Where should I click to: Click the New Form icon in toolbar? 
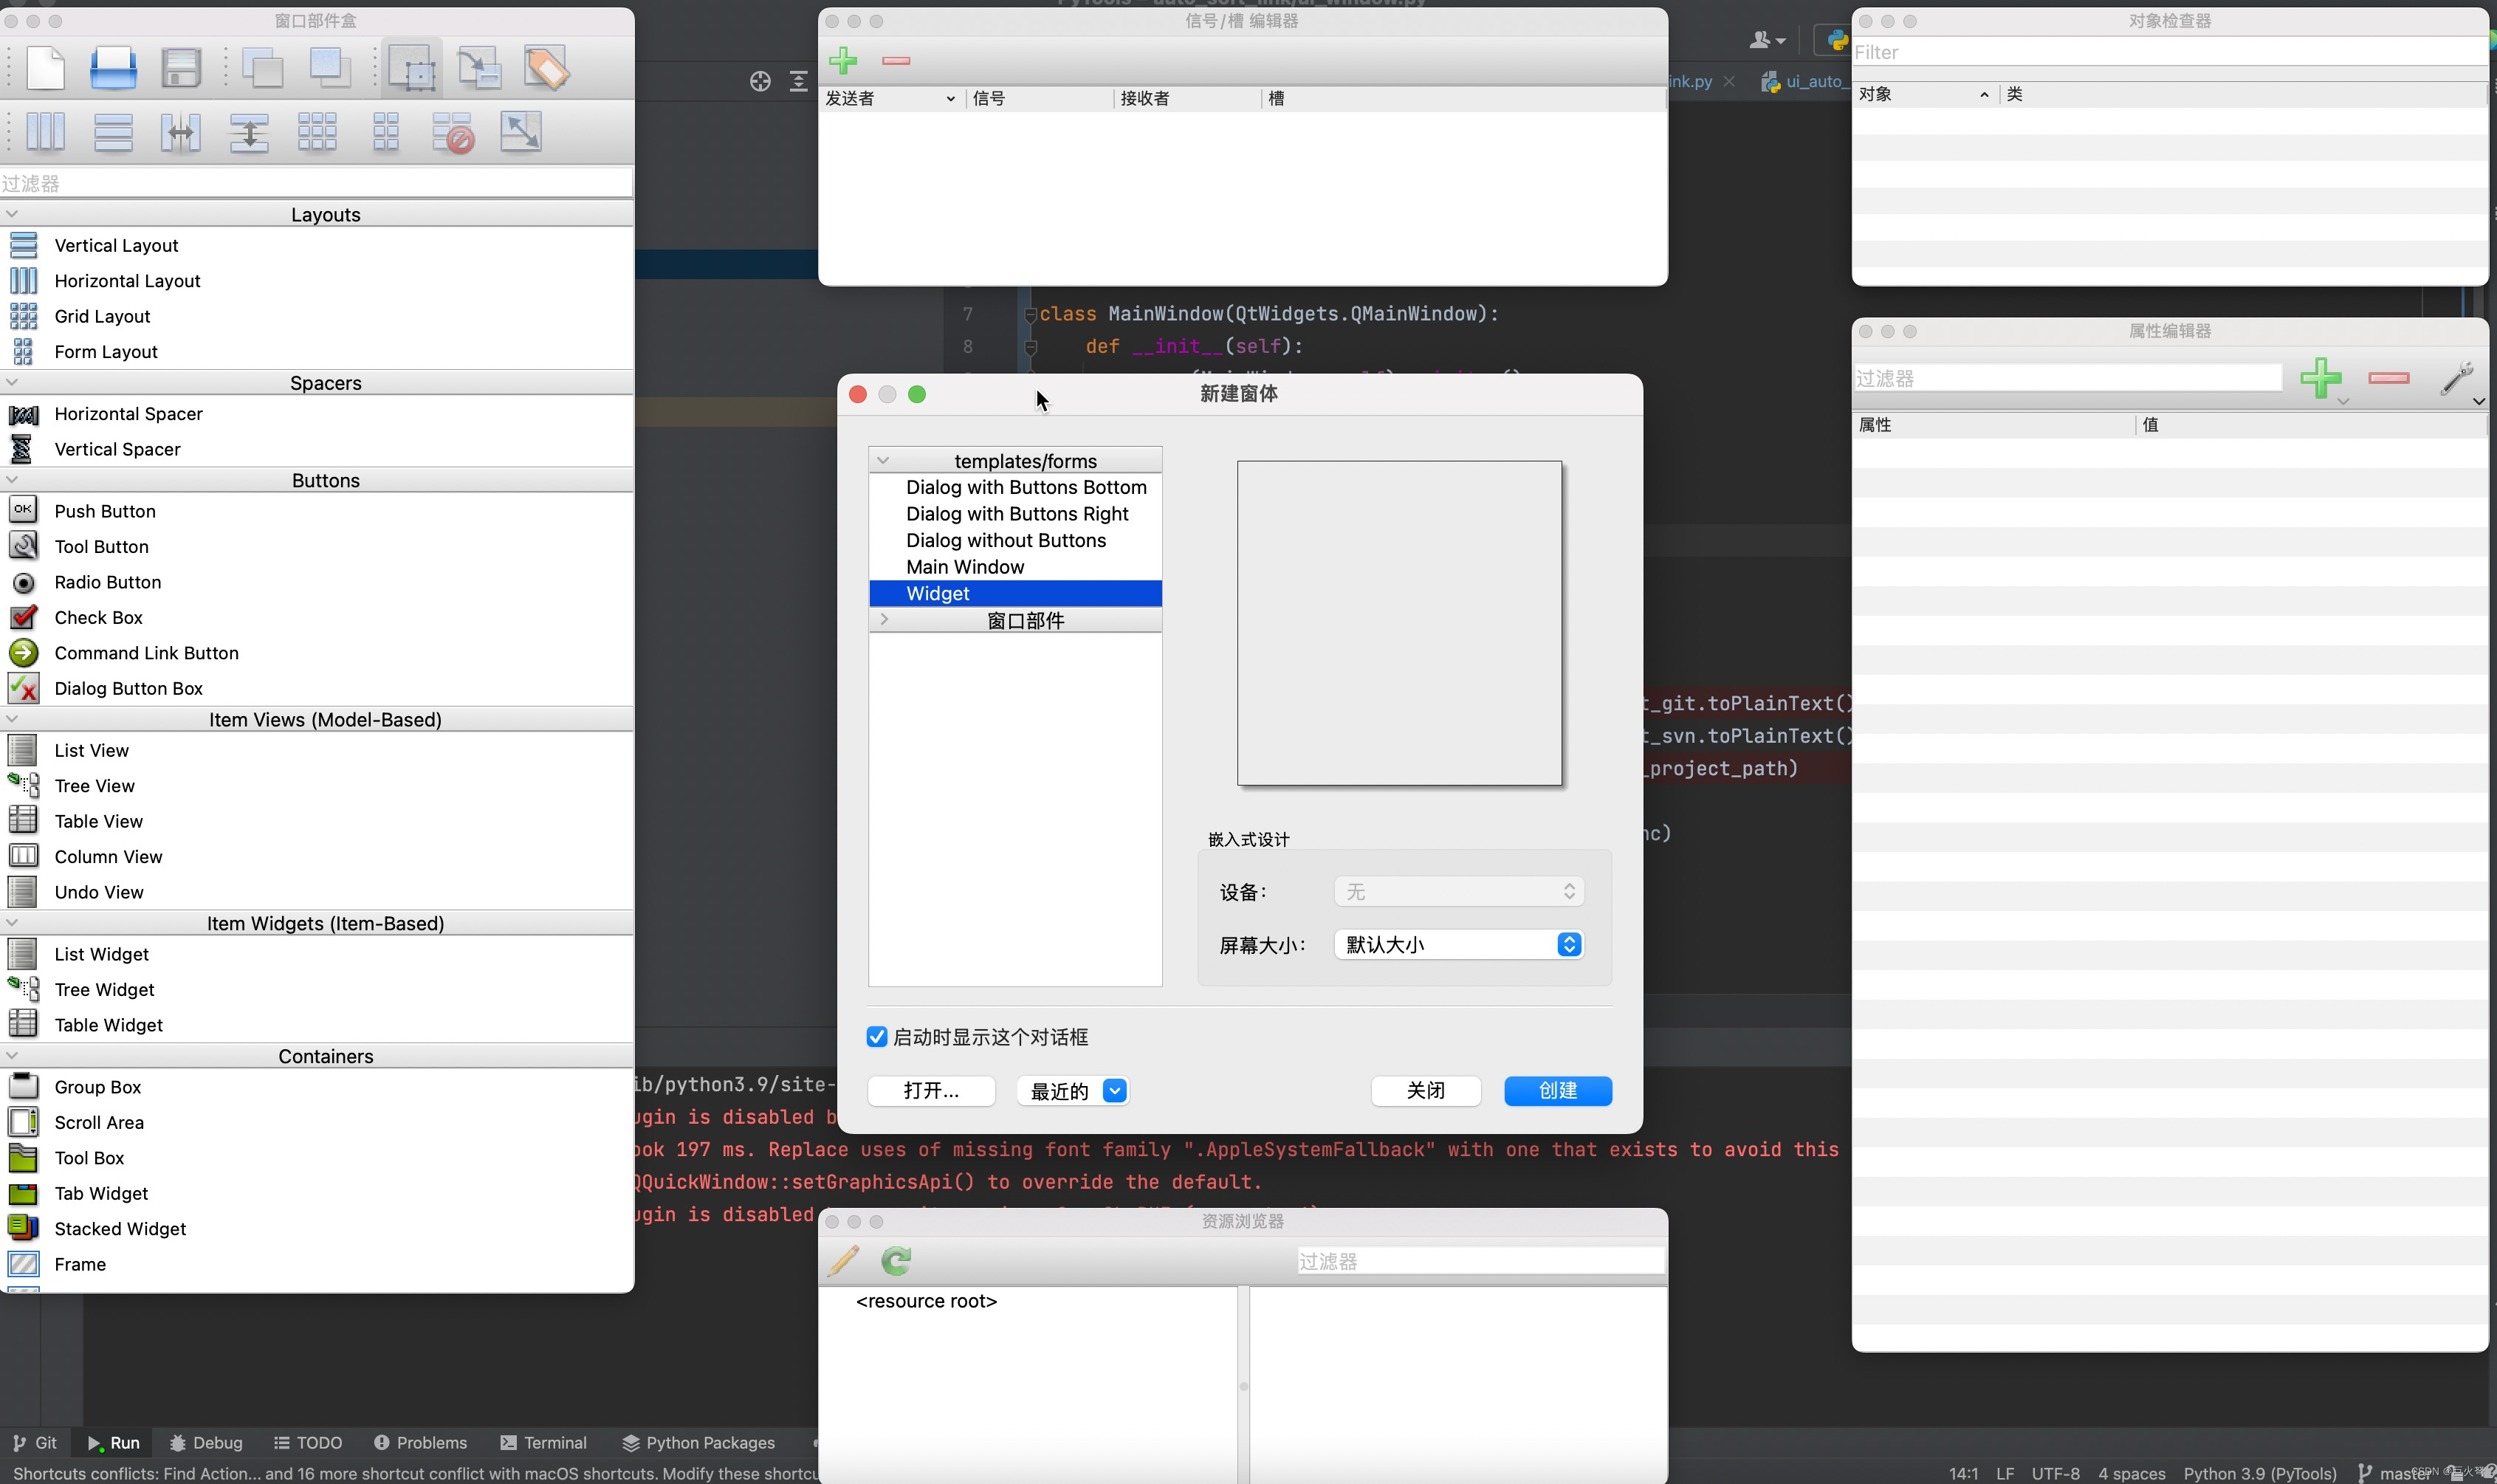[x=45, y=68]
